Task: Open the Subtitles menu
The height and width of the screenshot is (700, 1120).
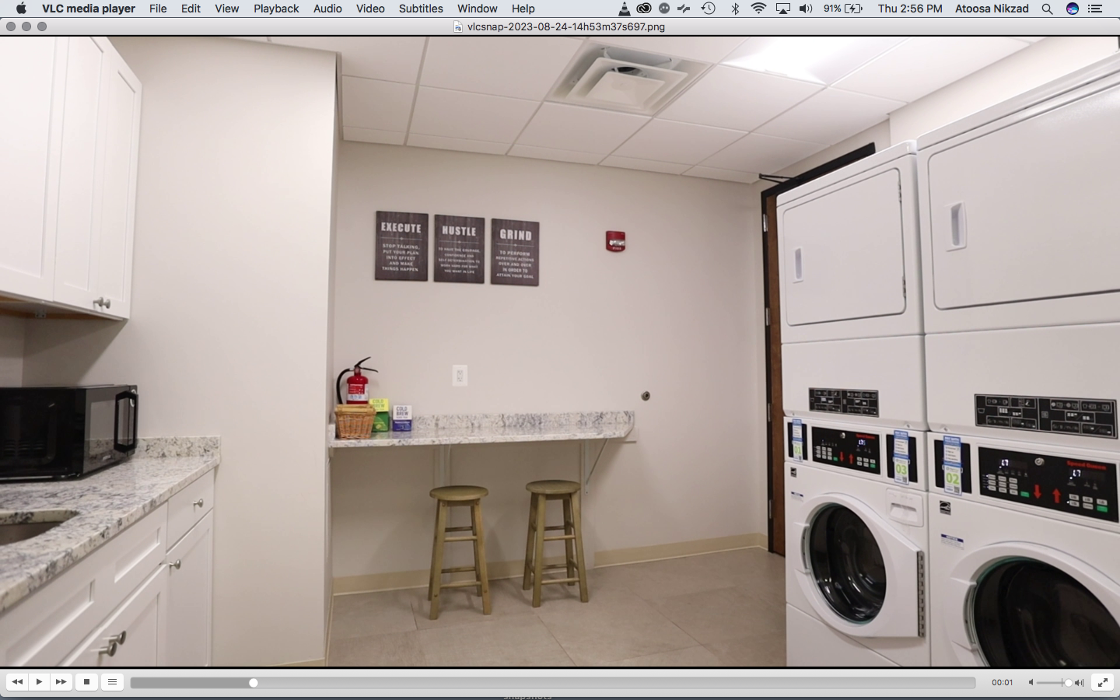Action: (x=421, y=8)
